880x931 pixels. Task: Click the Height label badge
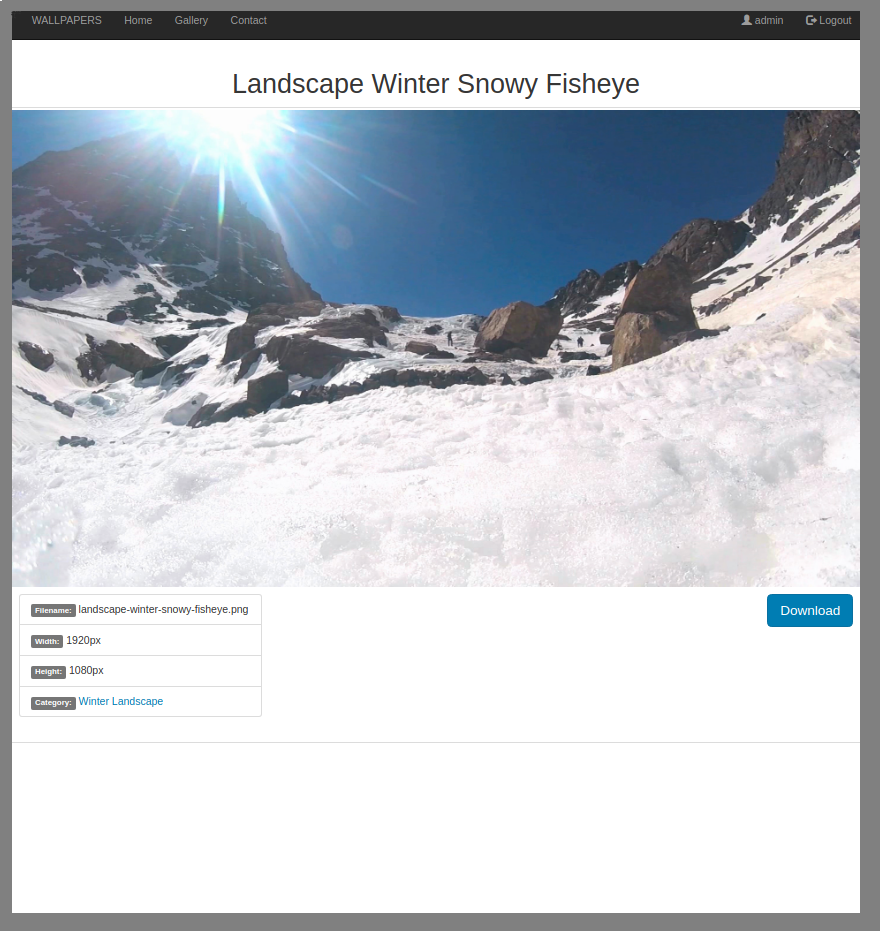[x=48, y=672]
